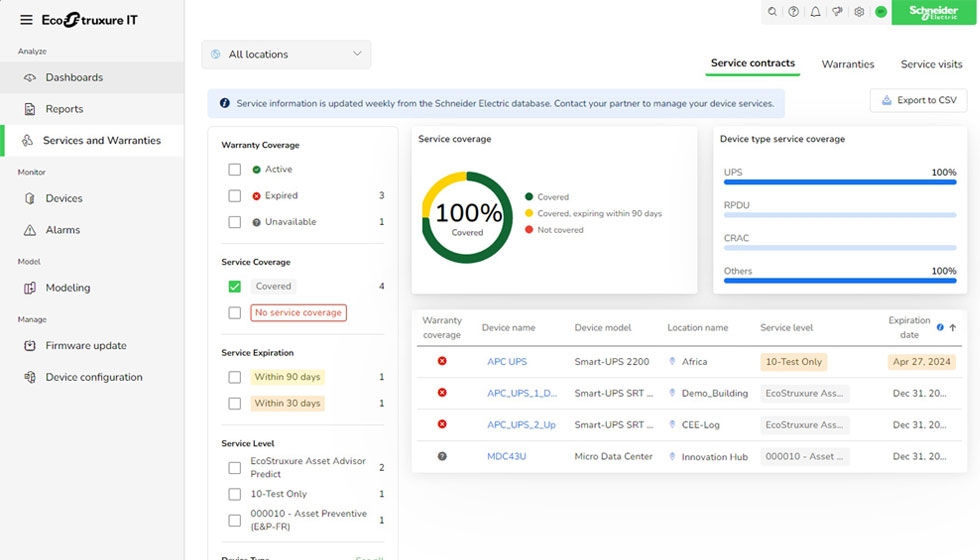Image resolution: width=980 pixels, height=560 pixels.
Task: Toggle the hamburger menu icon
Action: 26,20
